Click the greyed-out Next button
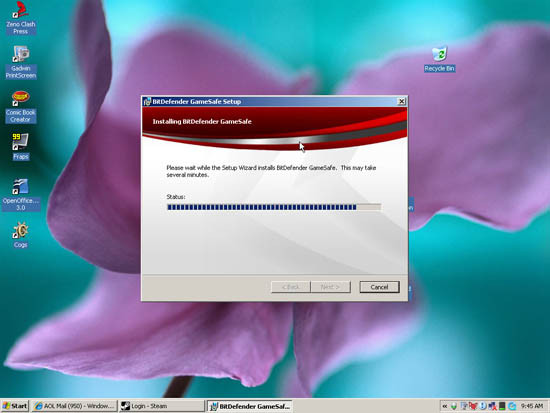 tap(330, 287)
